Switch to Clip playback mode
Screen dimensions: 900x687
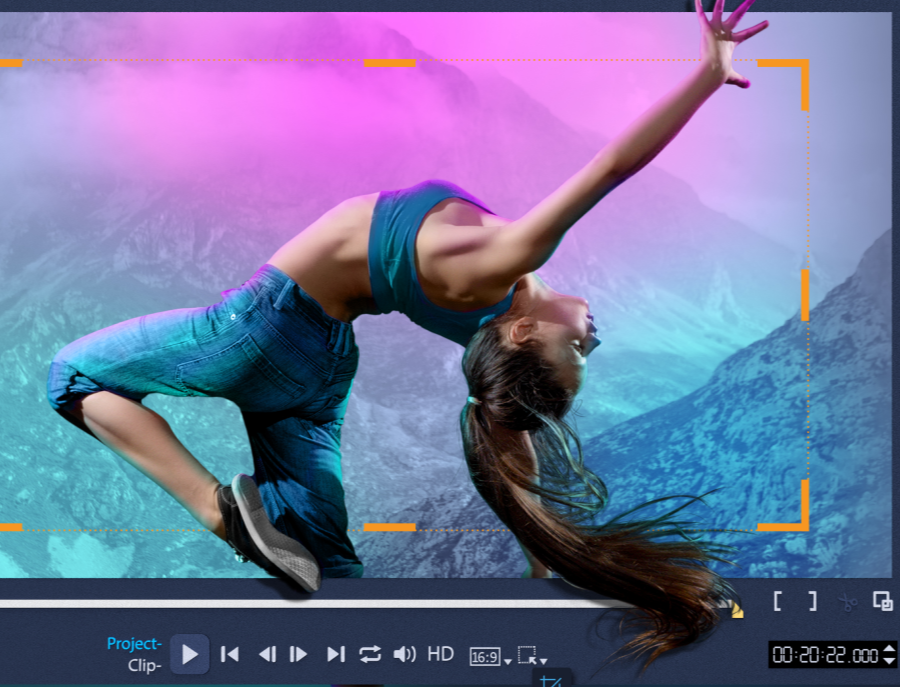coord(145,666)
